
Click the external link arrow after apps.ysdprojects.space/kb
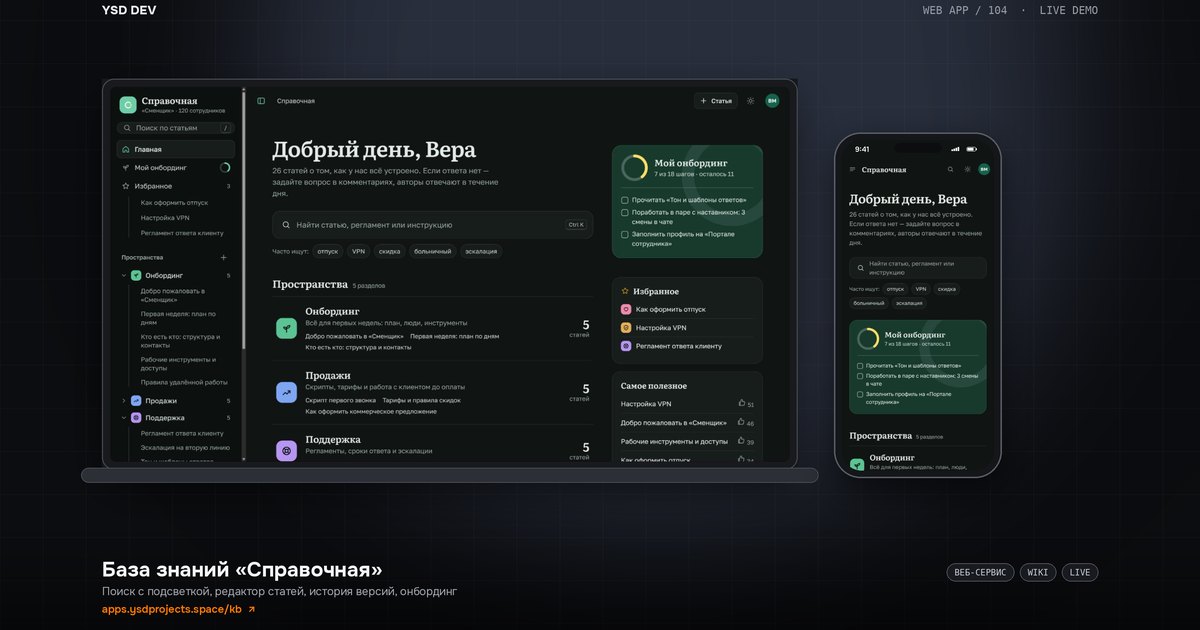[x=251, y=609]
